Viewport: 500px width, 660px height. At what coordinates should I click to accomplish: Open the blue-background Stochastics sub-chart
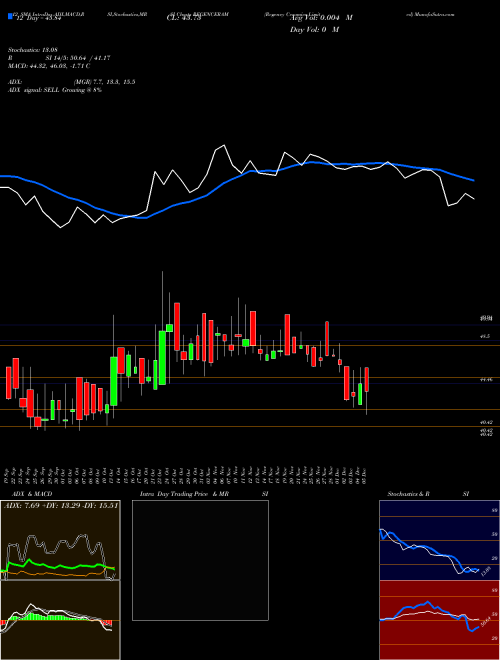point(439,540)
